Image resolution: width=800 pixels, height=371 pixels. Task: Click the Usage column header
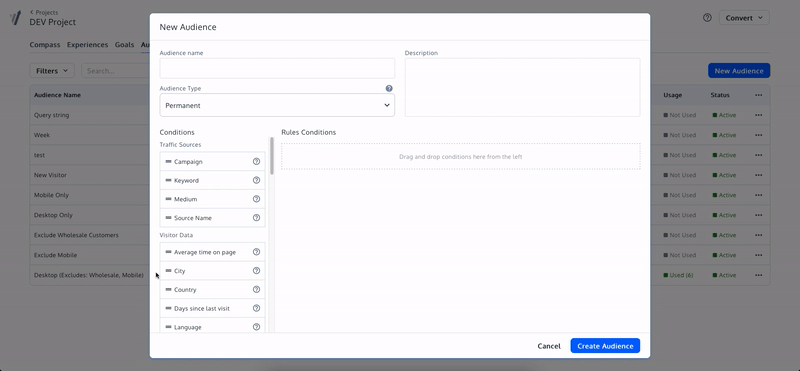tap(672, 95)
